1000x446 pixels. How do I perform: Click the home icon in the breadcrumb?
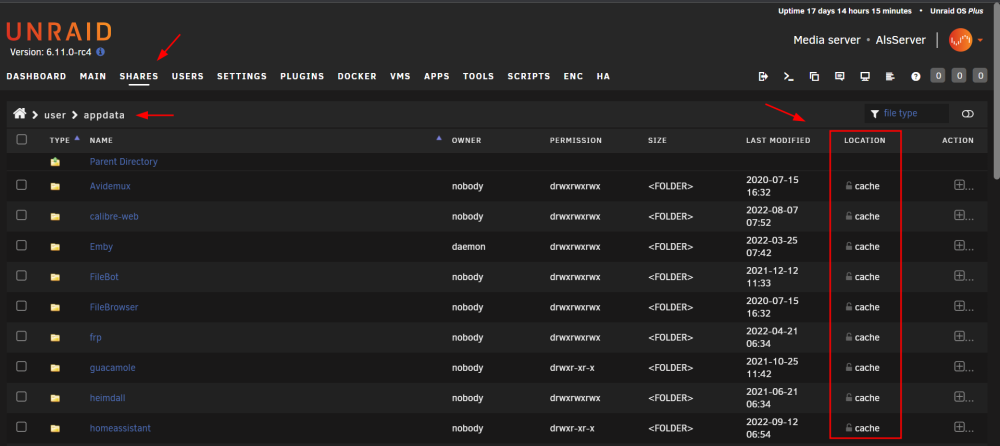(20, 114)
